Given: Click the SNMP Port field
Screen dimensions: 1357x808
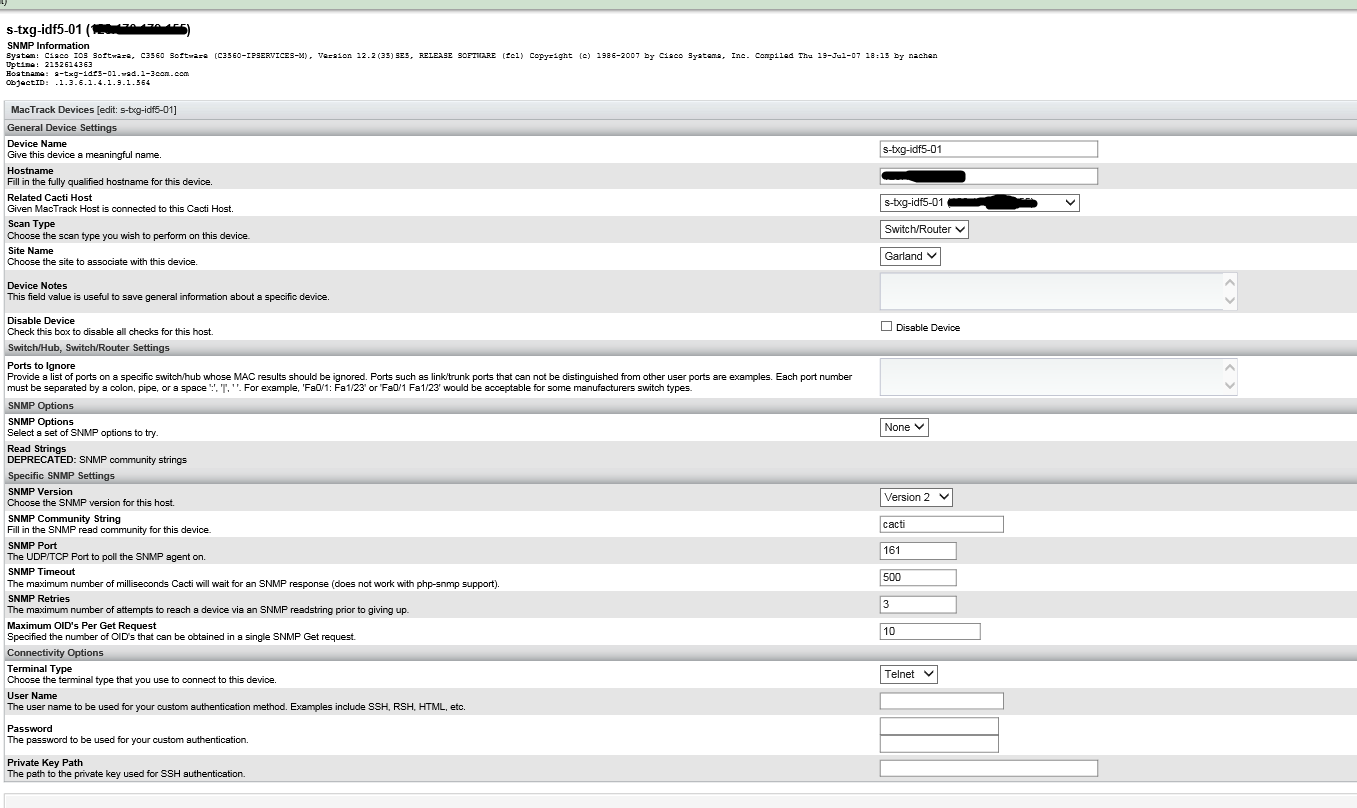Looking at the screenshot, I should 918,550.
